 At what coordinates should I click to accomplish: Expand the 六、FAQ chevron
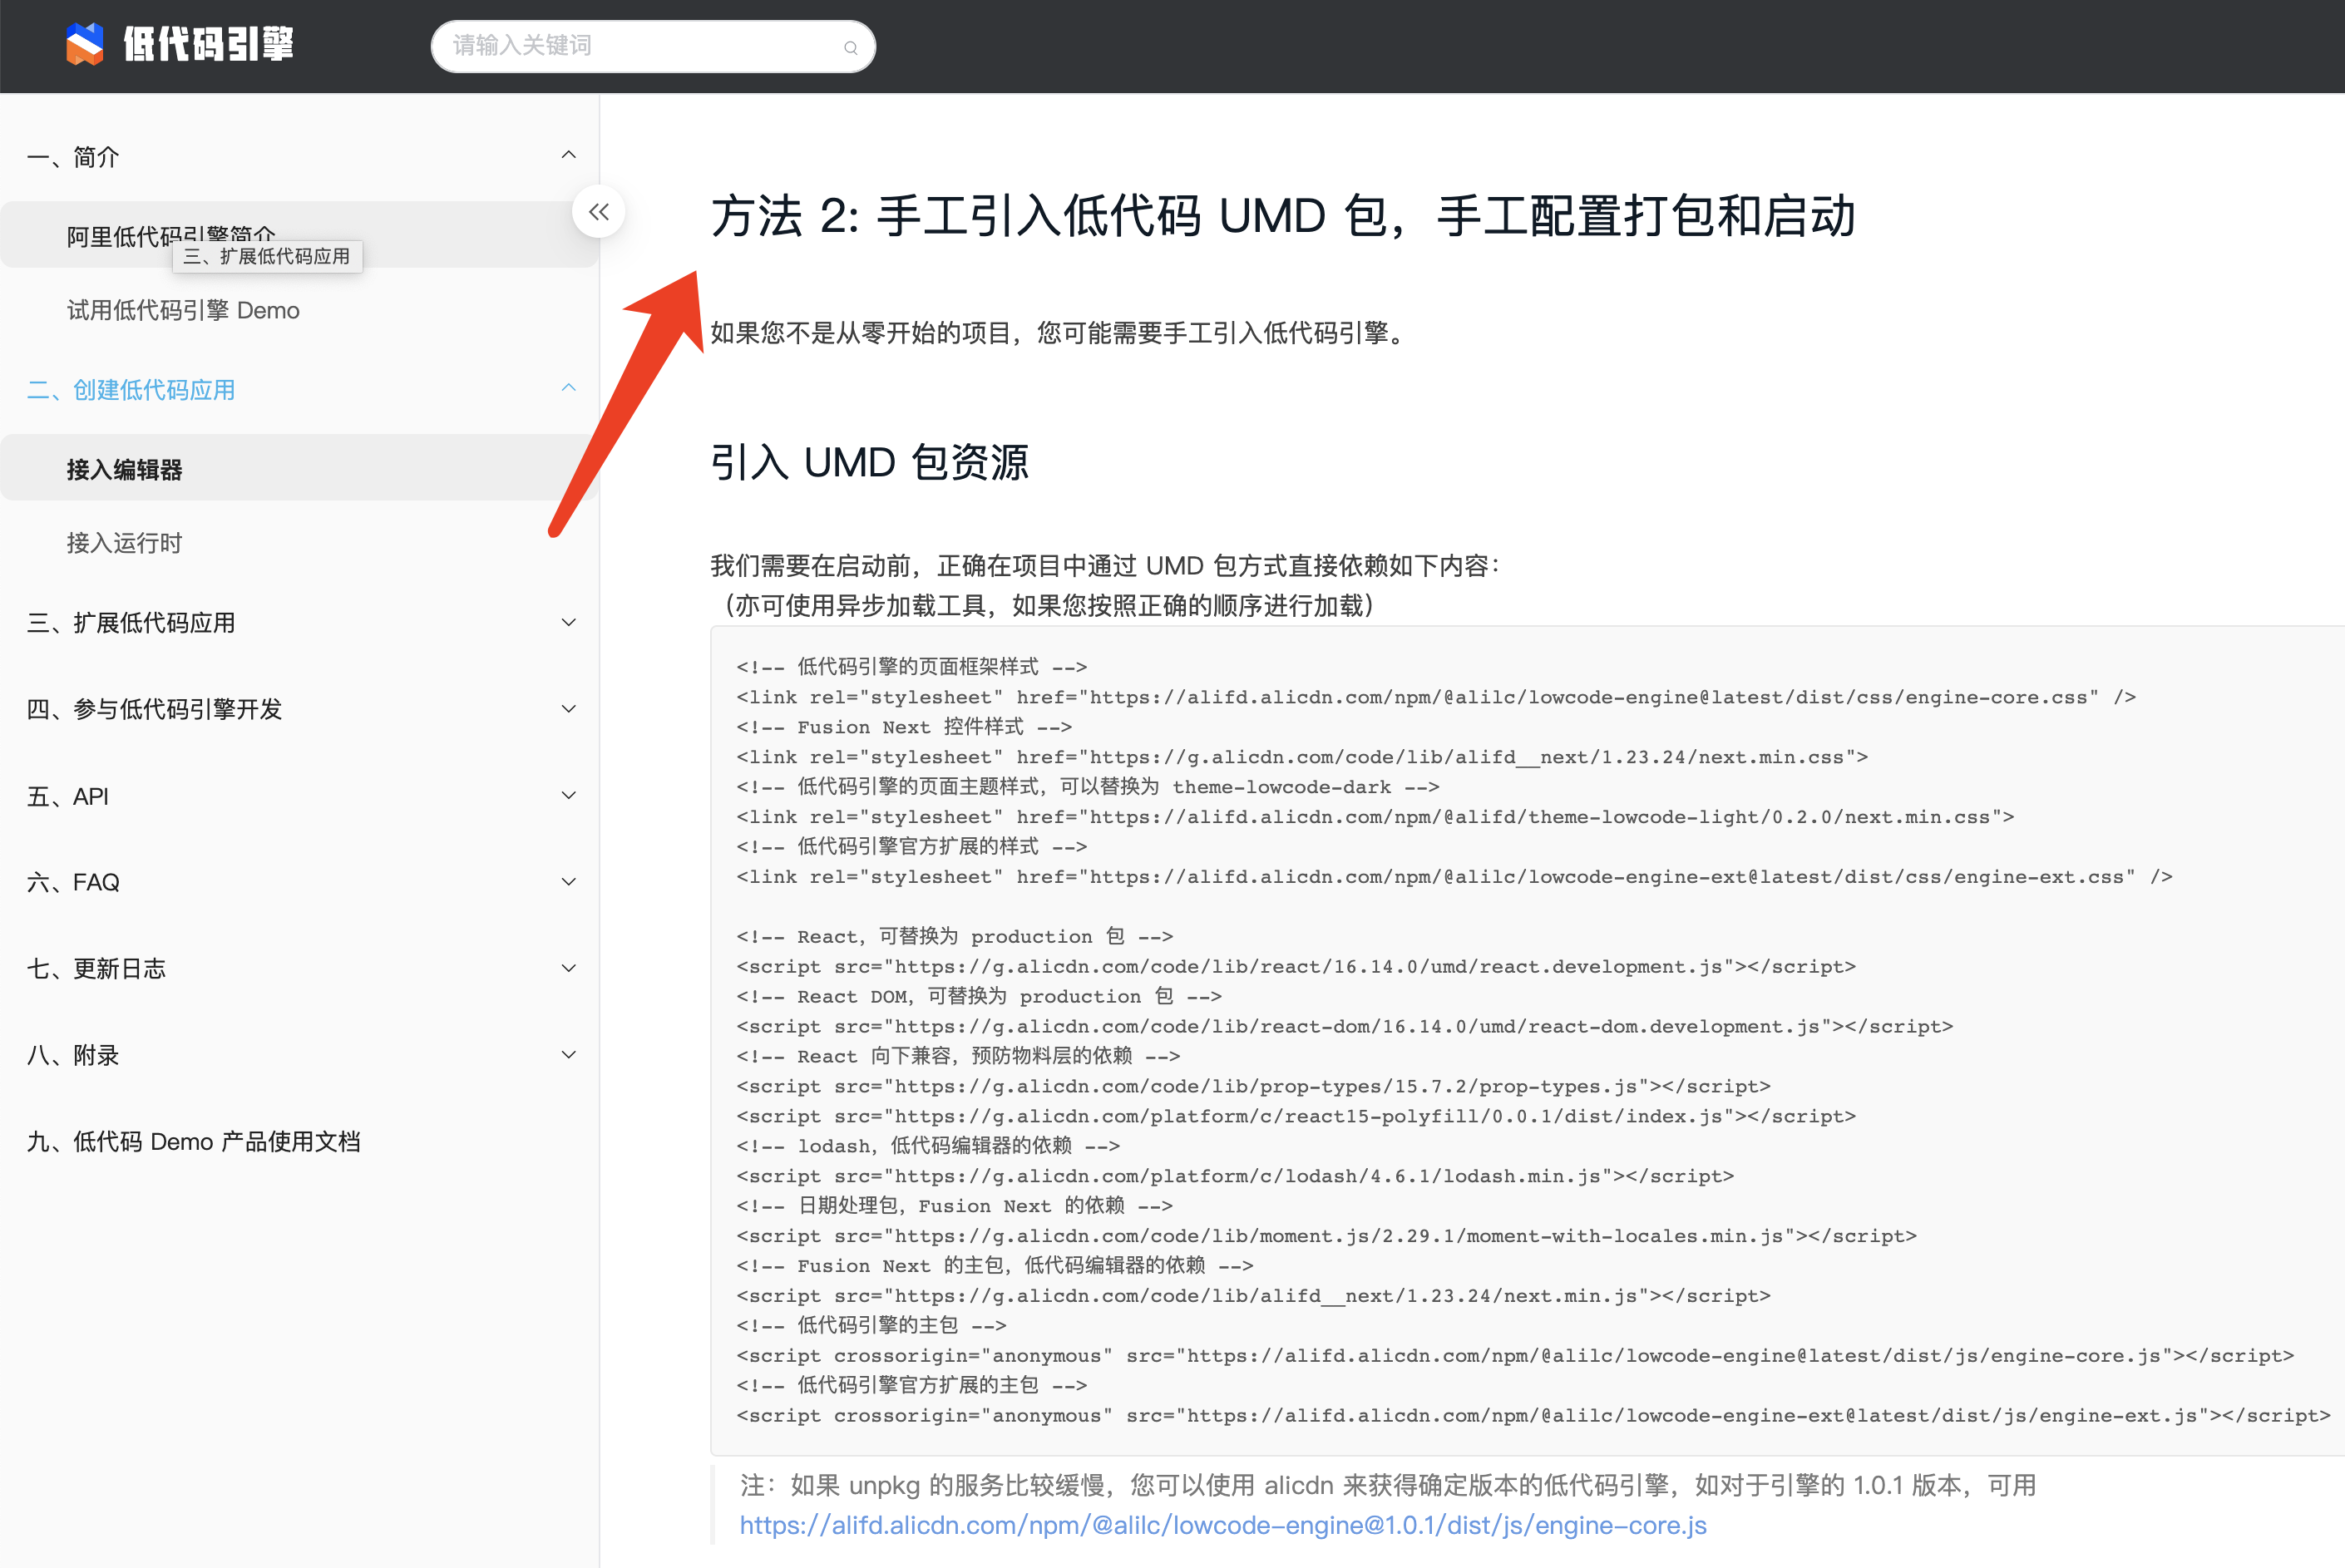click(x=568, y=881)
